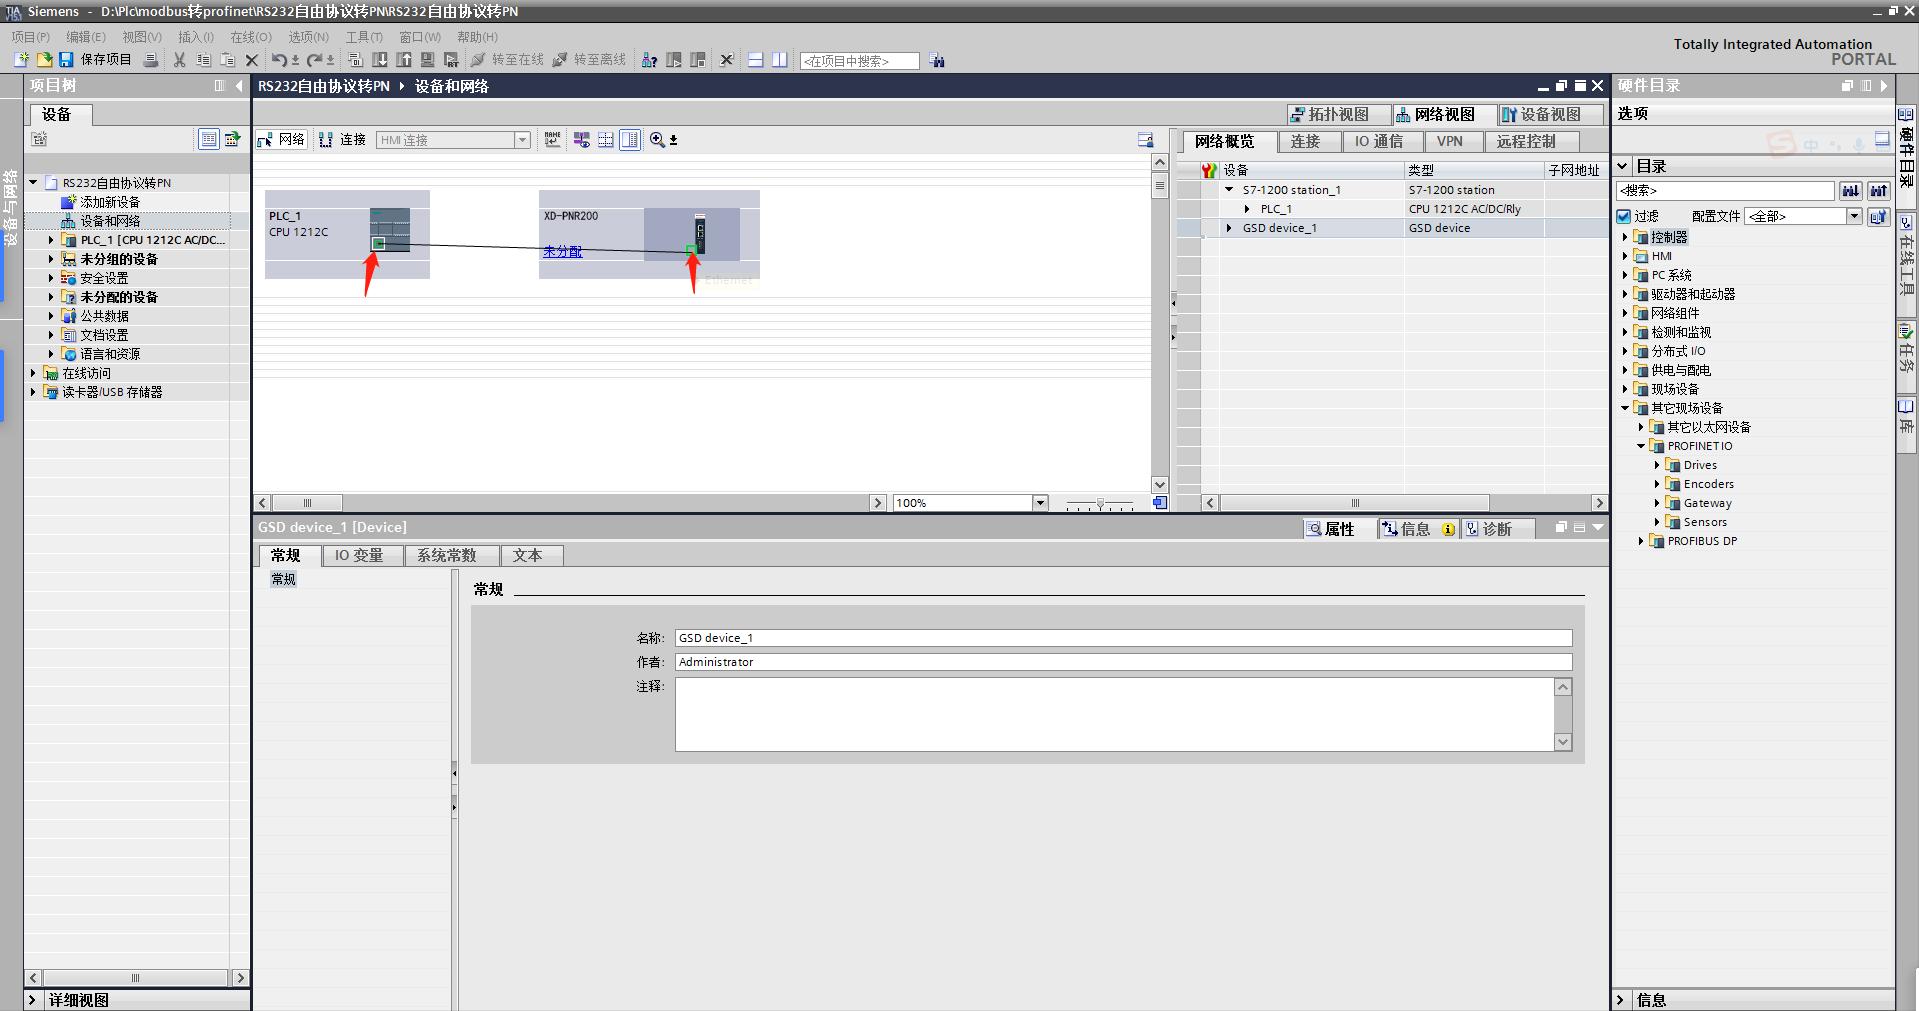Split editor space vertically
1919x1011 pixels.
pyautogui.click(x=779, y=60)
